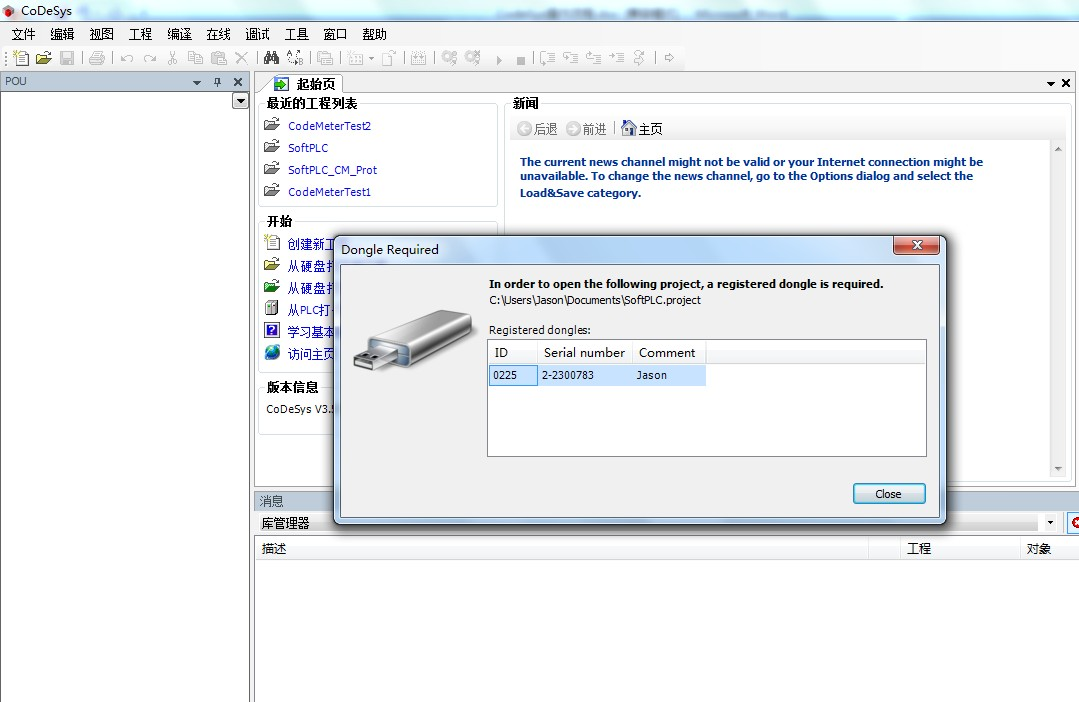Viewport: 1079px width, 702px height.
Task: Click serial number 2-2300783
Action: [567, 375]
